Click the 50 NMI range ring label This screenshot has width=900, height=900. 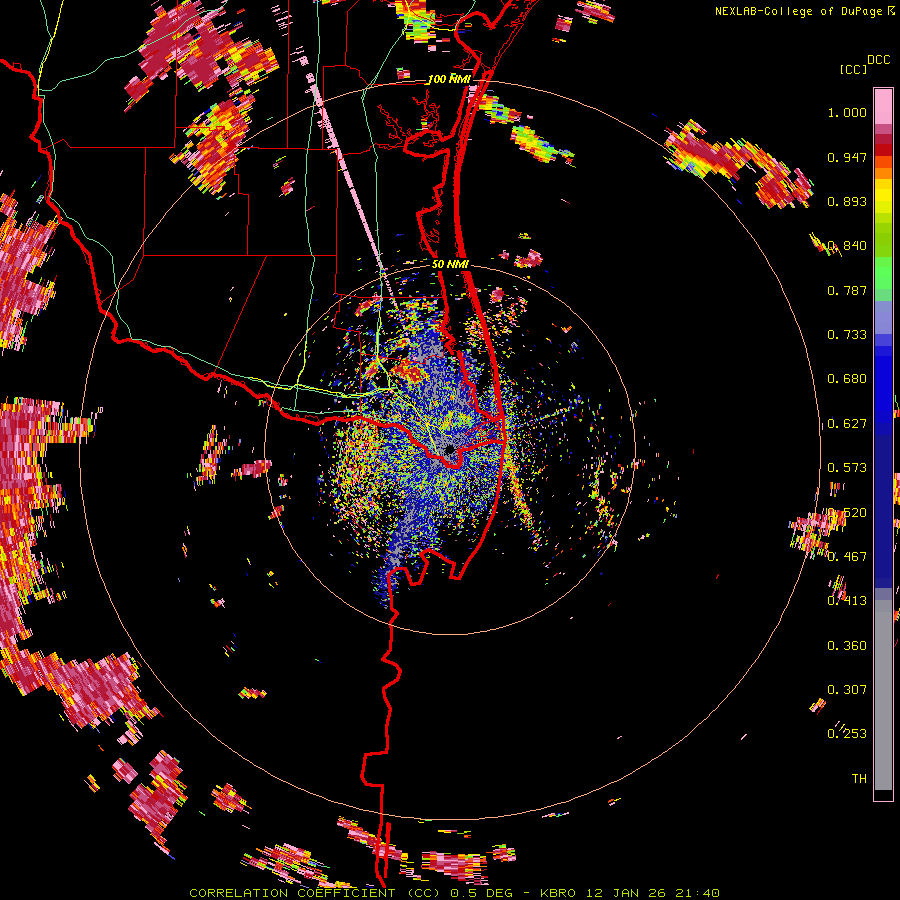pos(450,265)
